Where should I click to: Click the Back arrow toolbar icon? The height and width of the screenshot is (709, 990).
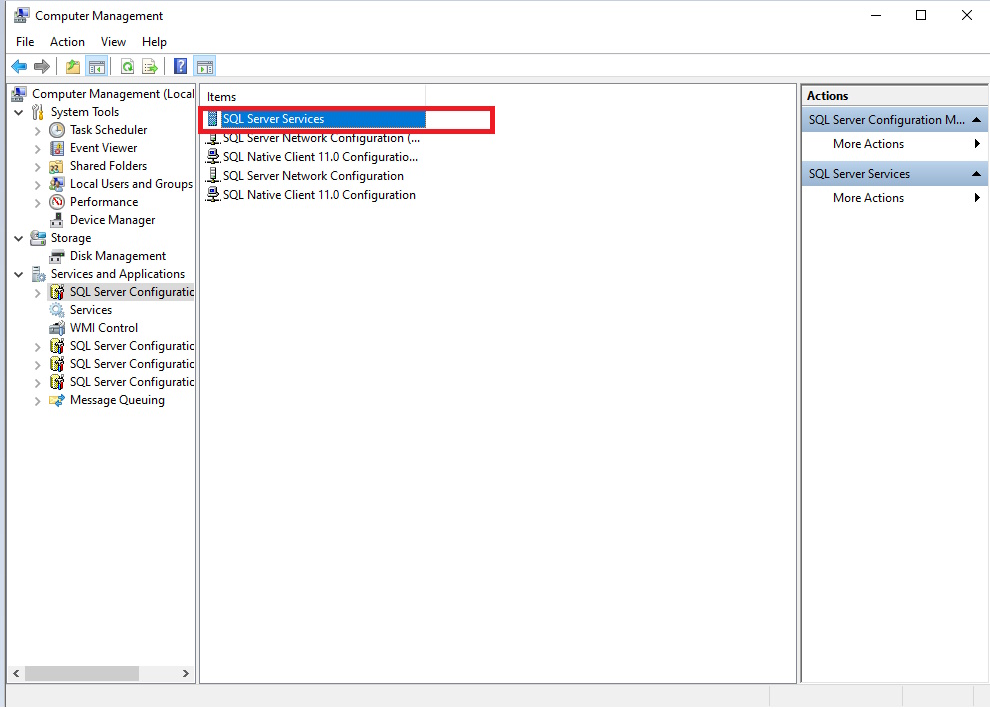coord(19,66)
